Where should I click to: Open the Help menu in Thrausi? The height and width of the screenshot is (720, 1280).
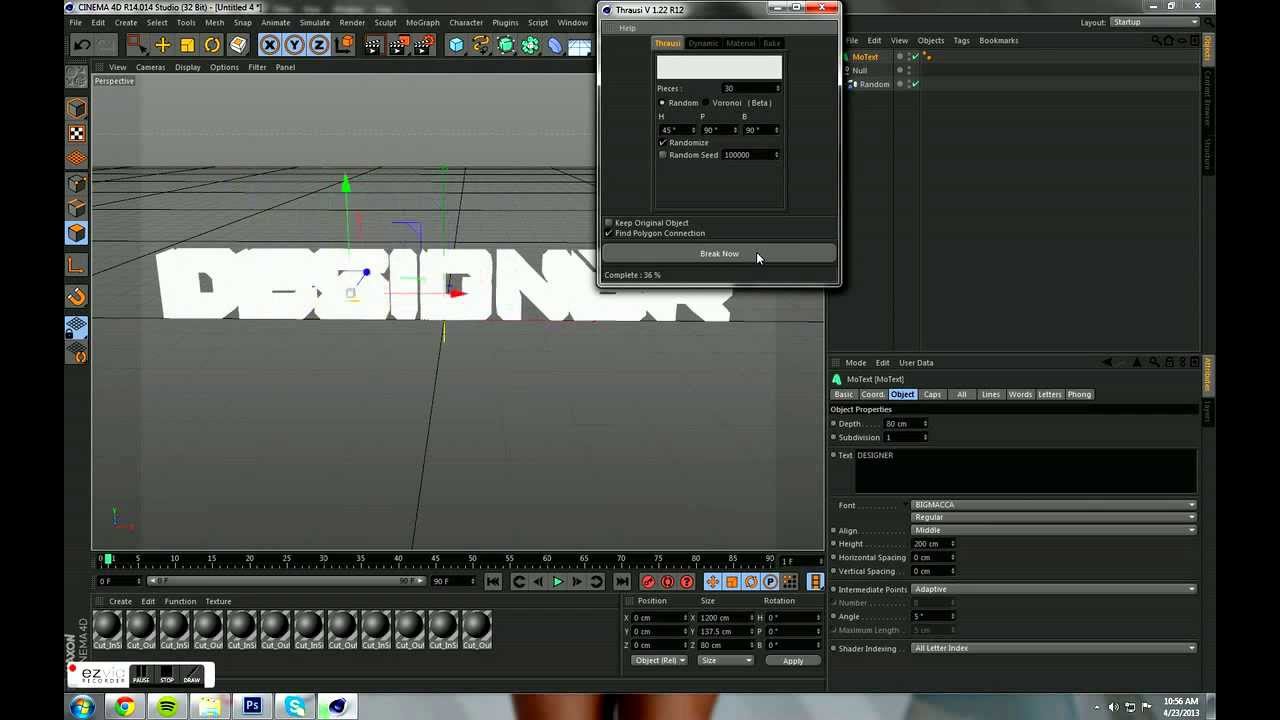coord(627,28)
